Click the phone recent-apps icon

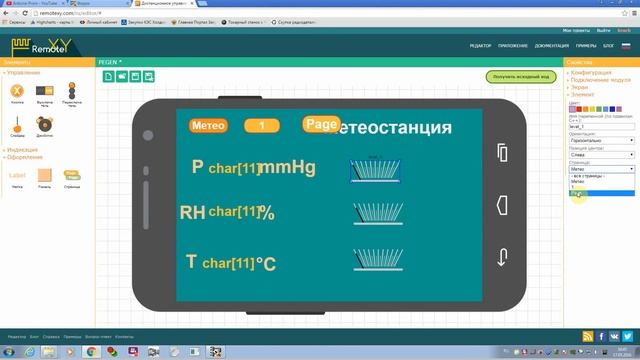(x=502, y=153)
